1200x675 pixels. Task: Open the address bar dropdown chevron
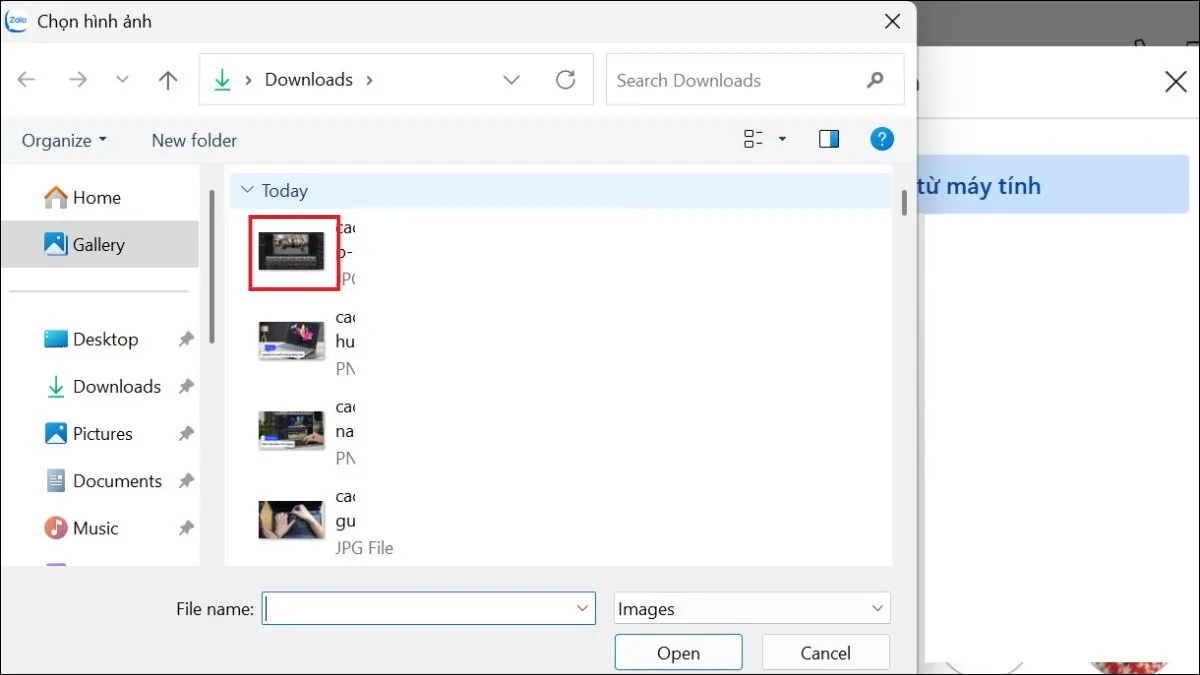(511, 79)
